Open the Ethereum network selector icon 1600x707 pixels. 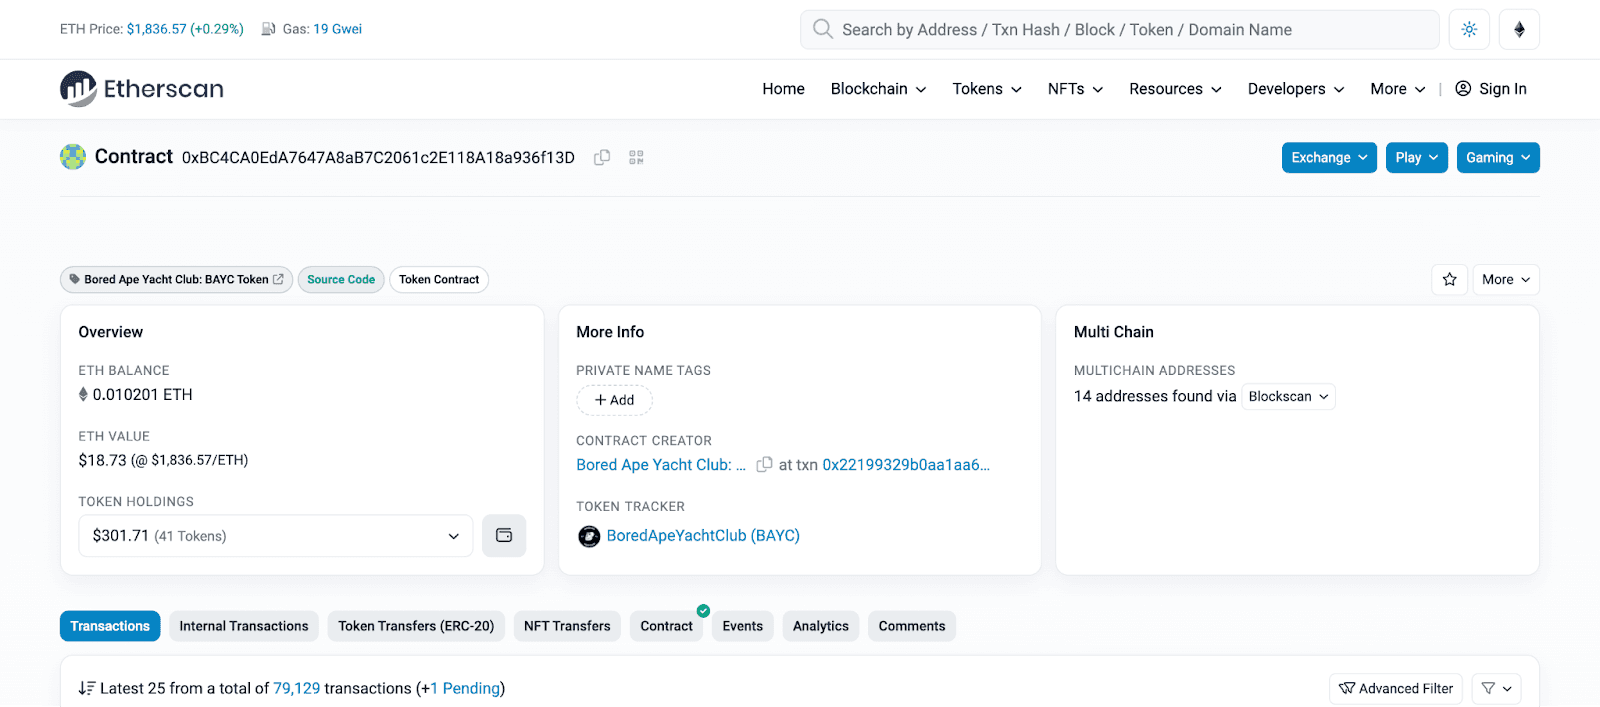(1519, 29)
